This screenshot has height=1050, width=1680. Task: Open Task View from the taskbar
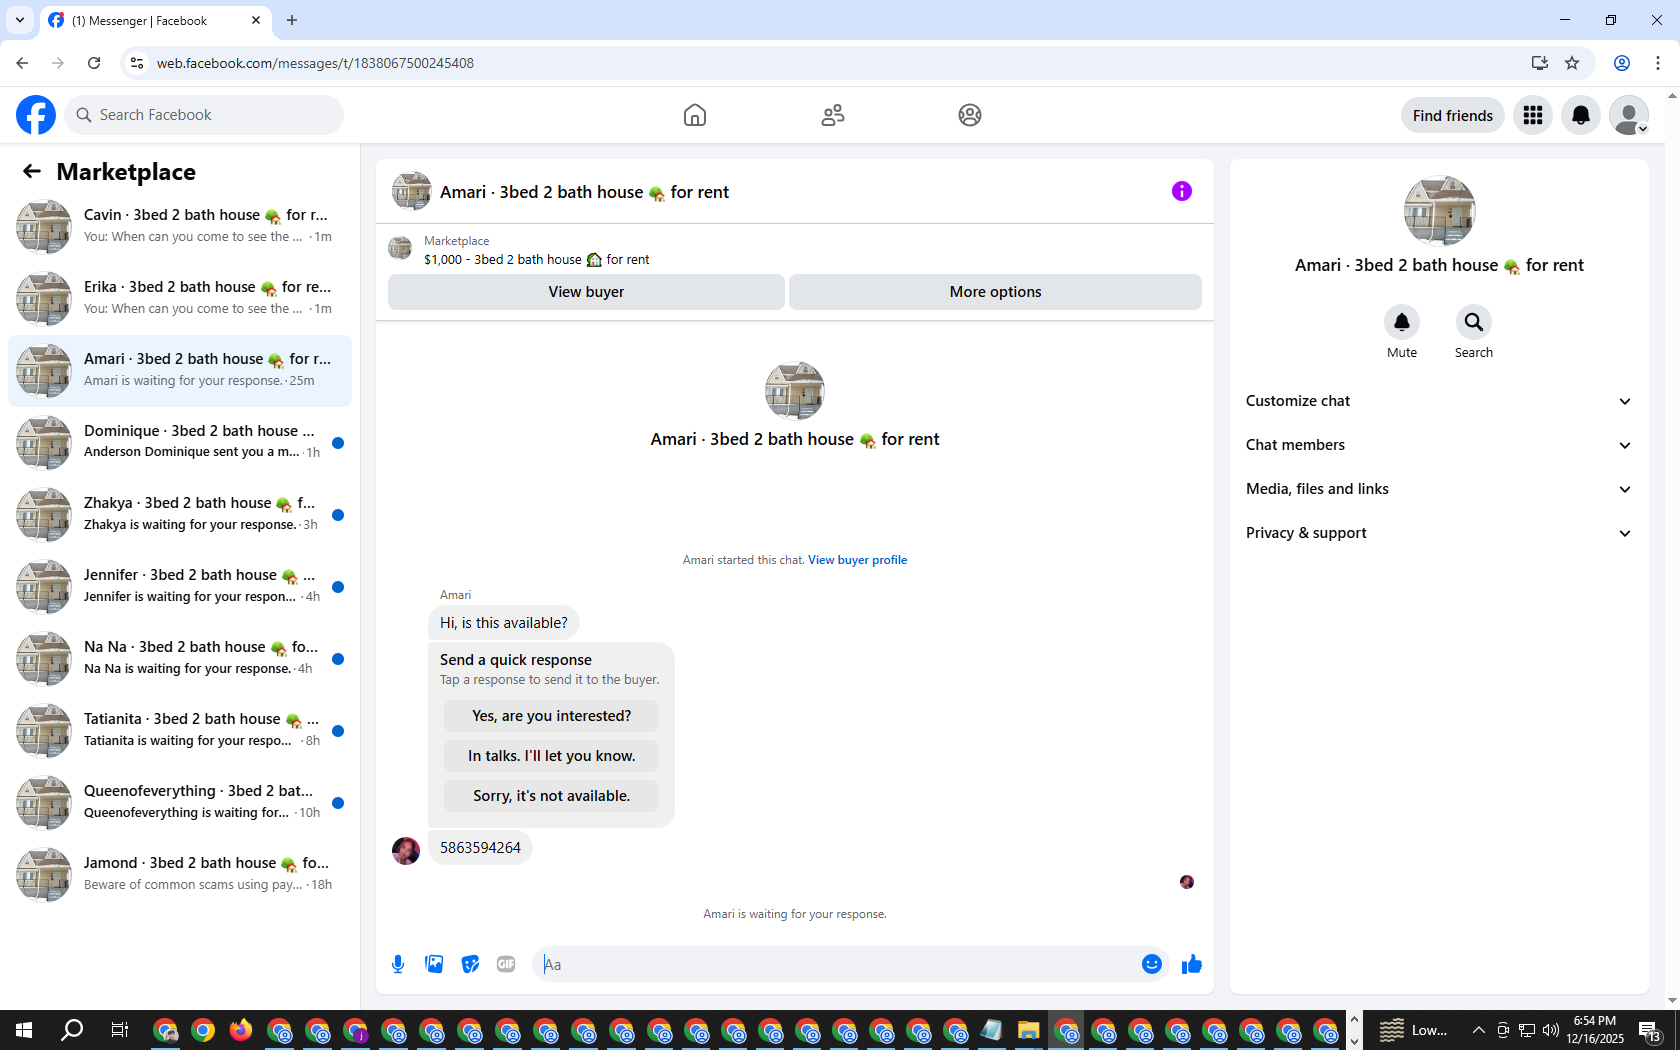point(119,1030)
